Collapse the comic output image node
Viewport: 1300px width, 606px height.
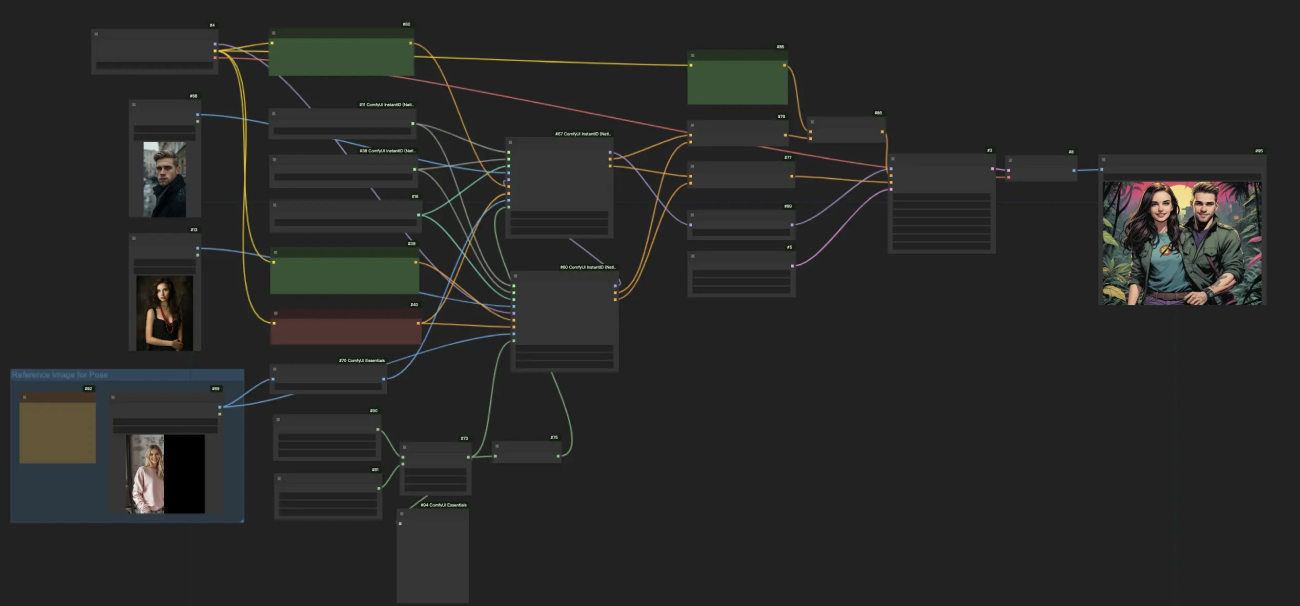tap(1104, 160)
